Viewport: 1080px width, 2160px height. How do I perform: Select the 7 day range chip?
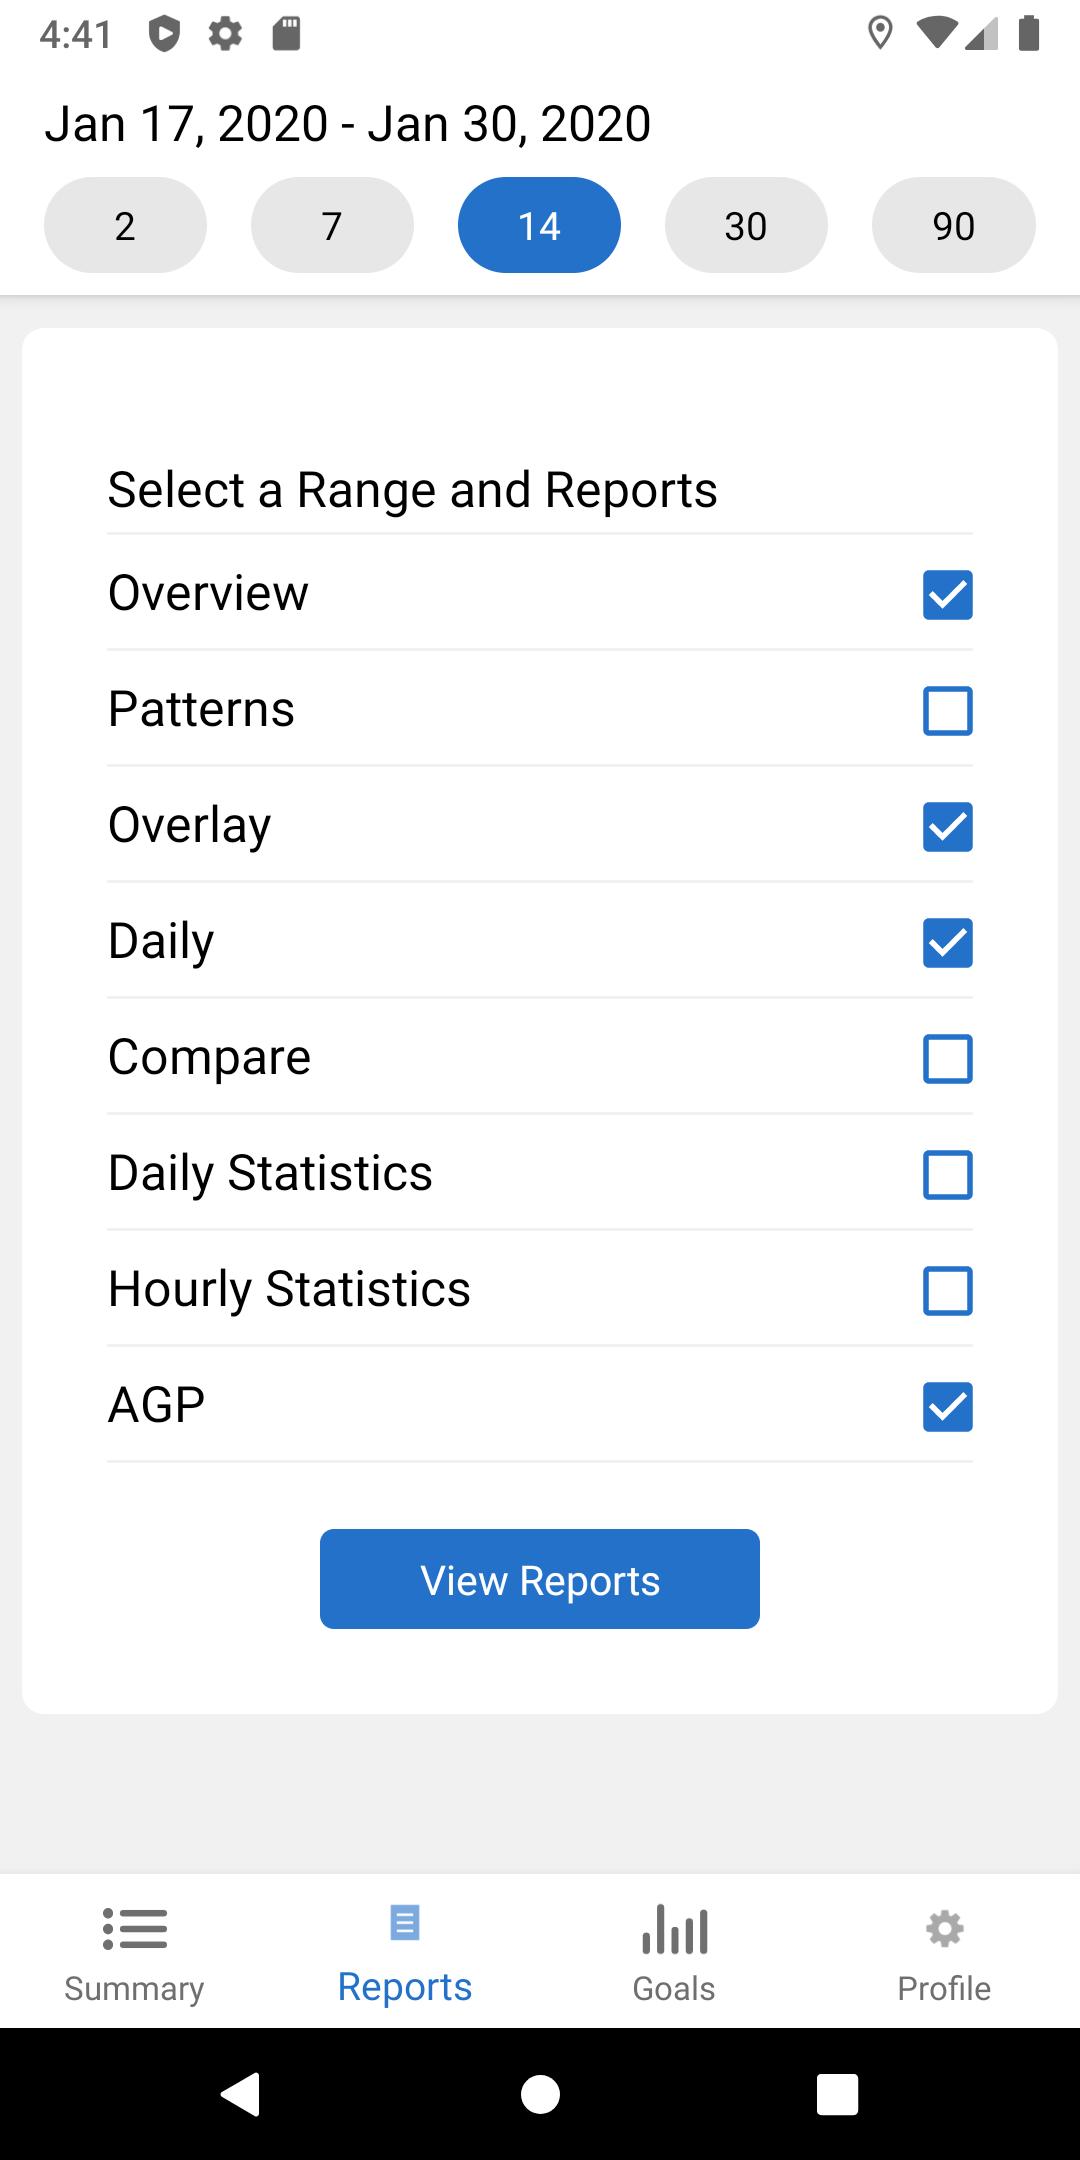click(332, 225)
